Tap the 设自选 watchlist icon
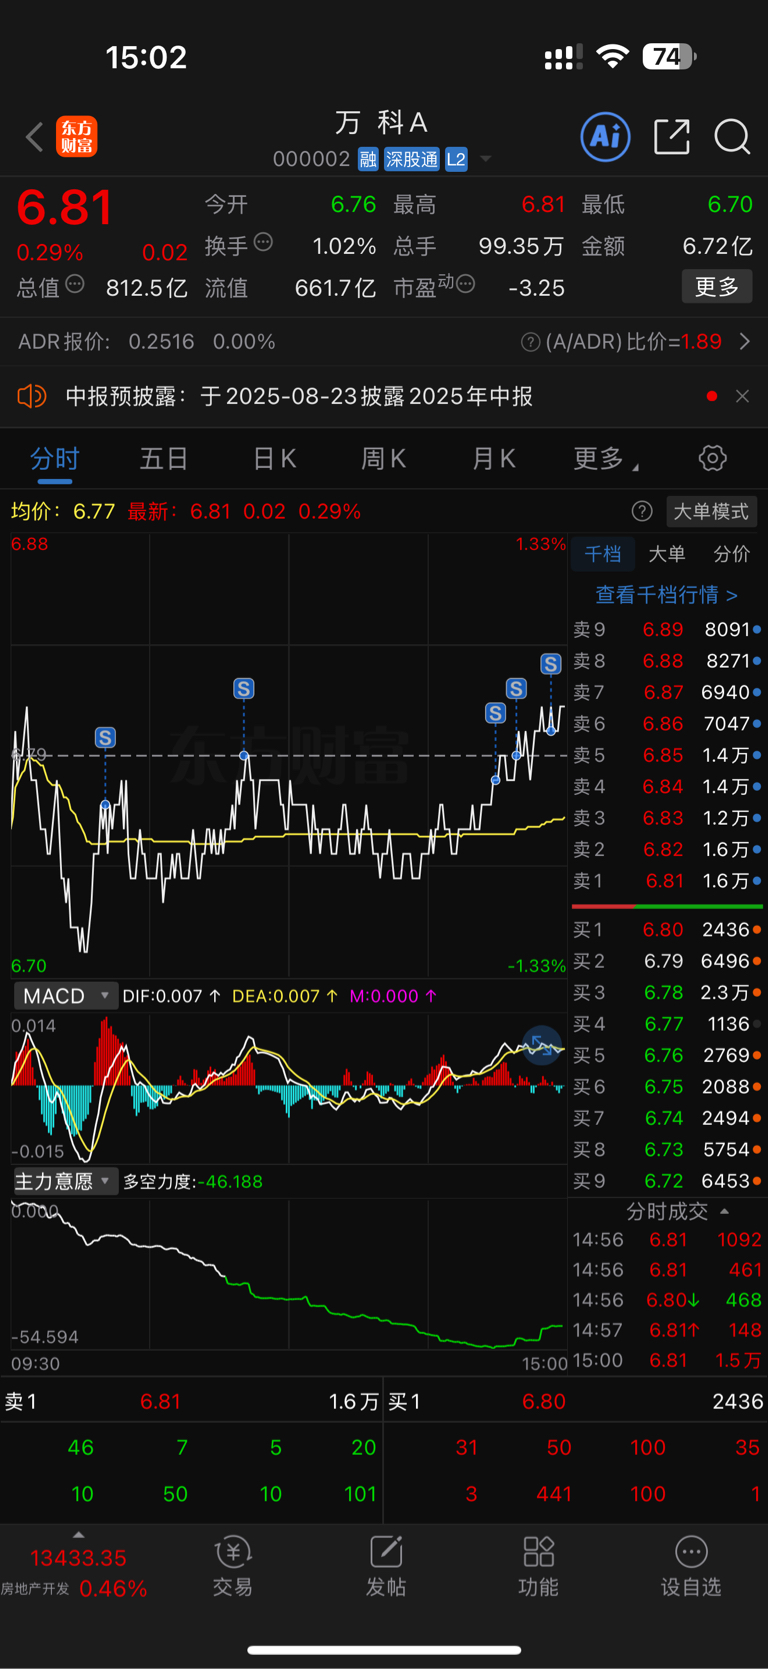Viewport: 768px width, 1669px height. click(691, 1567)
